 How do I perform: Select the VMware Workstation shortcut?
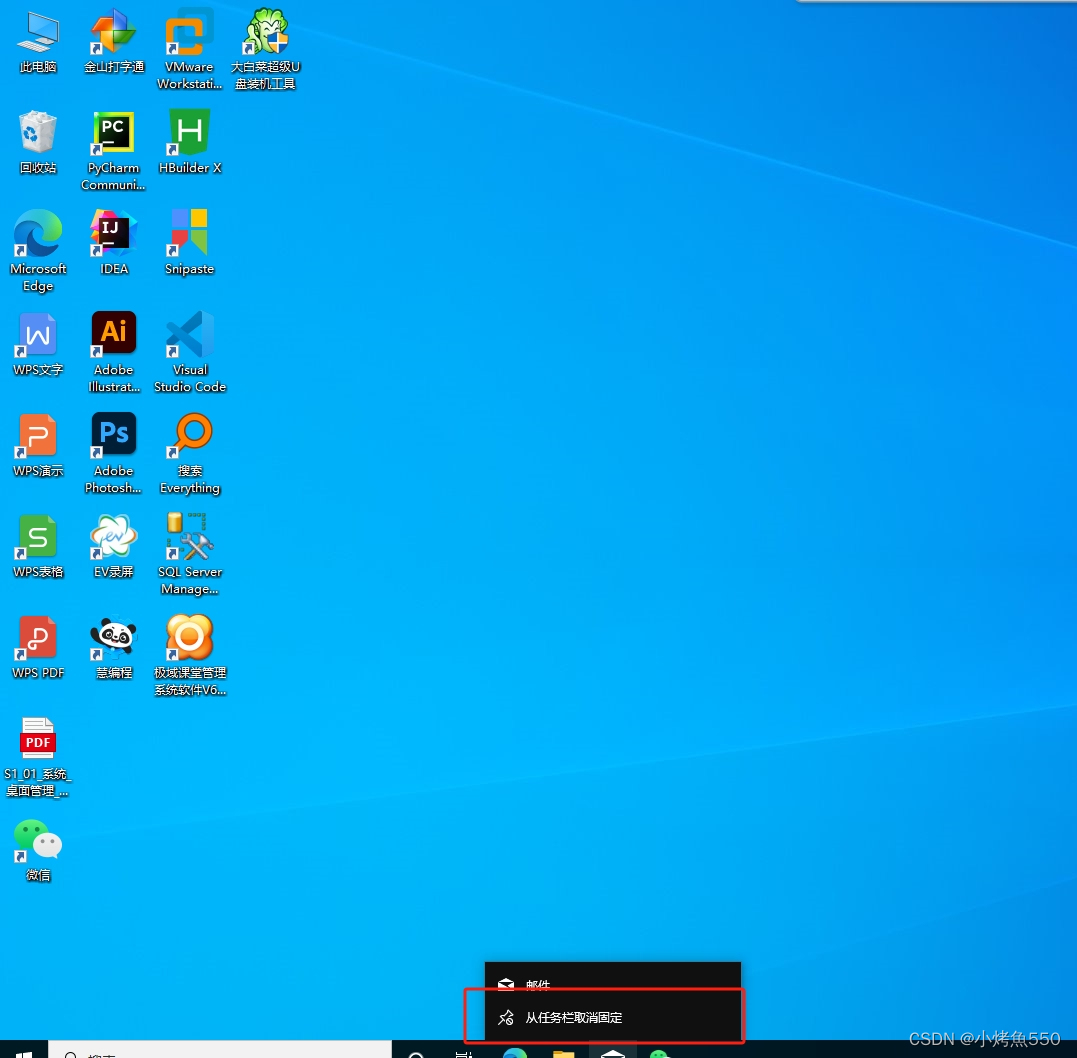(x=190, y=48)
